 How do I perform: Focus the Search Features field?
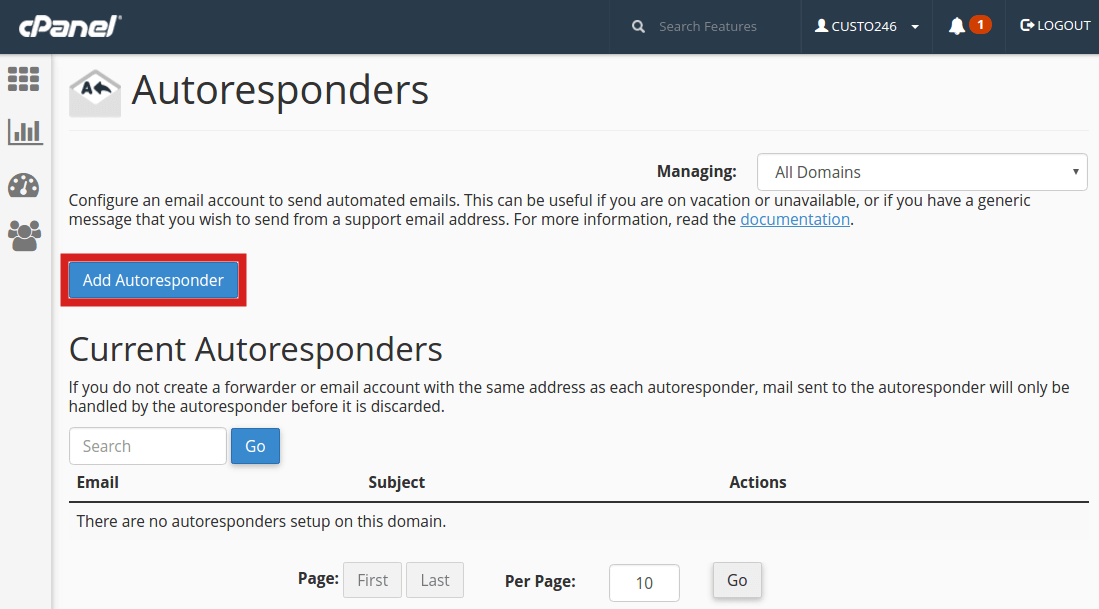(x=707, y=27)
